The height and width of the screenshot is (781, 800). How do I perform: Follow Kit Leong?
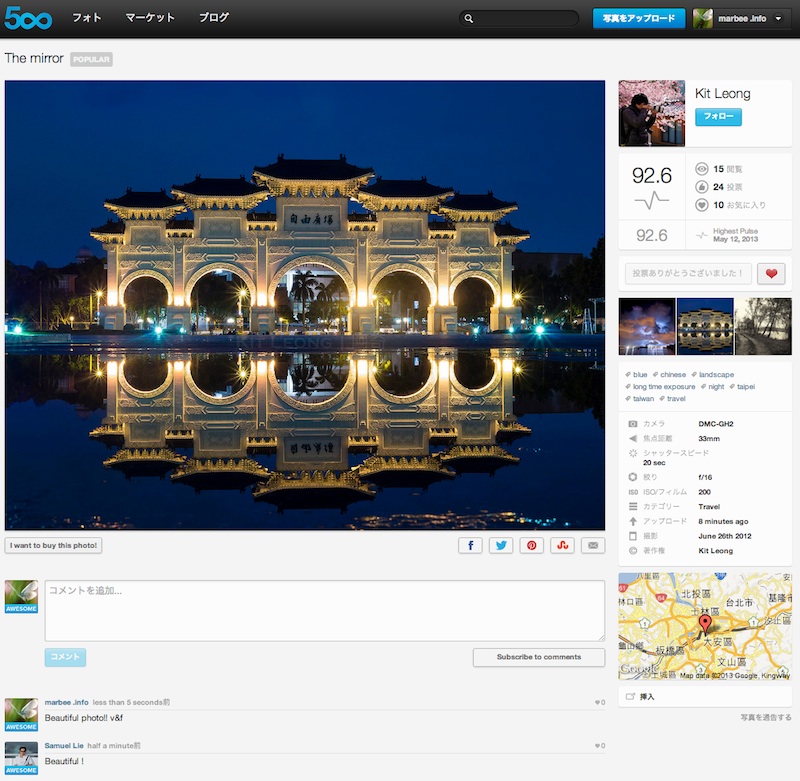tap(718, 117)
